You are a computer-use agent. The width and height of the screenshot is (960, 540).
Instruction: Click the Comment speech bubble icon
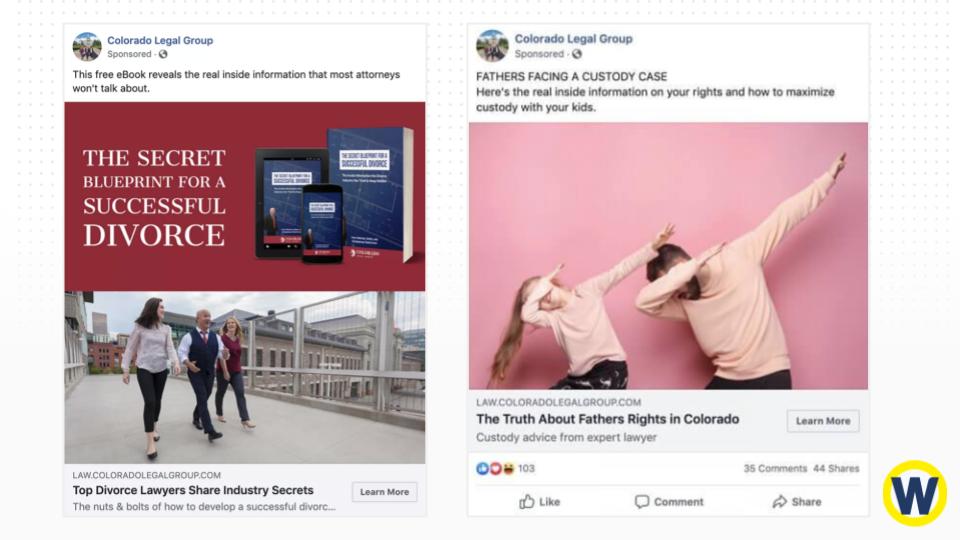642,502
